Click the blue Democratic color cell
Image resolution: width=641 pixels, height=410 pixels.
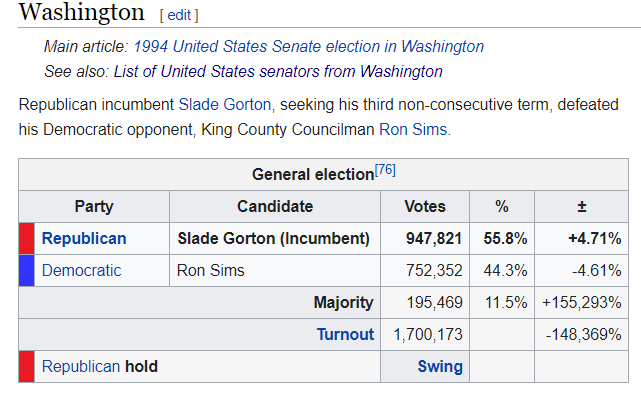click(x=27, y=271)
